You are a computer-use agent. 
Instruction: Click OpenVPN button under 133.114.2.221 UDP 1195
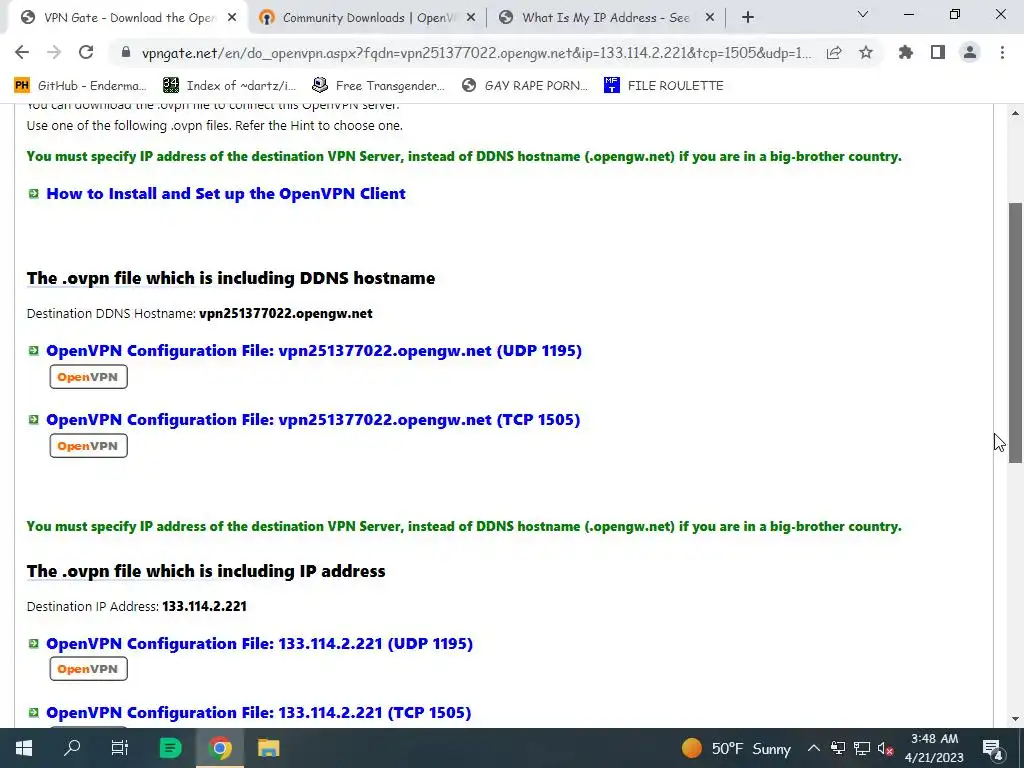point(88,669)
